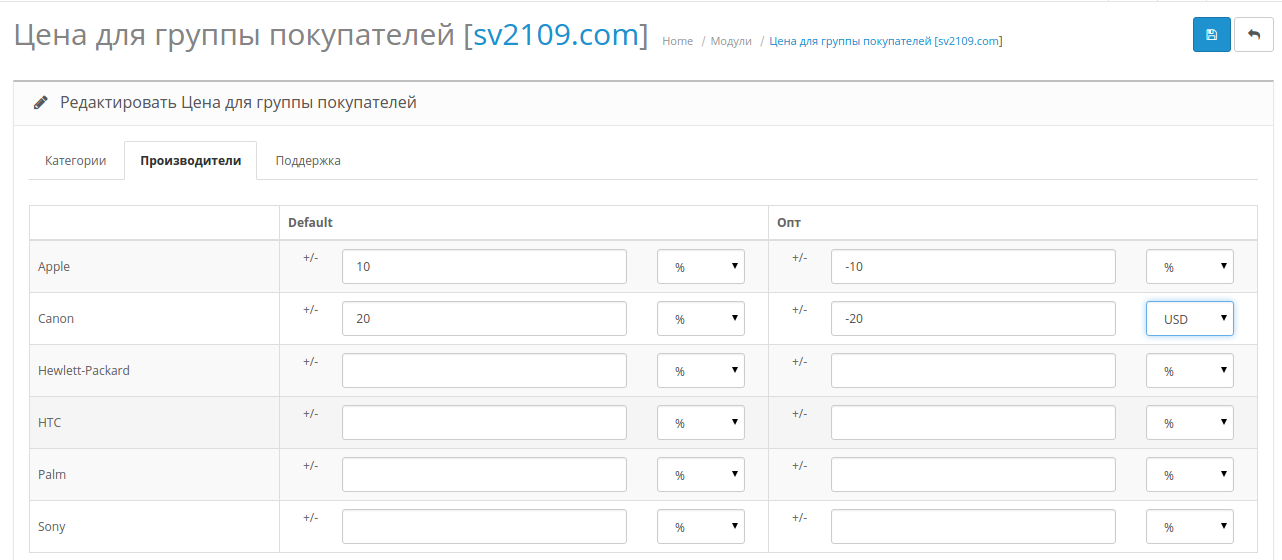The height and width of the screenshot is (560, 1282).
Task: Go to Home breadcrumb link
Action: click(x=677, y=41)
